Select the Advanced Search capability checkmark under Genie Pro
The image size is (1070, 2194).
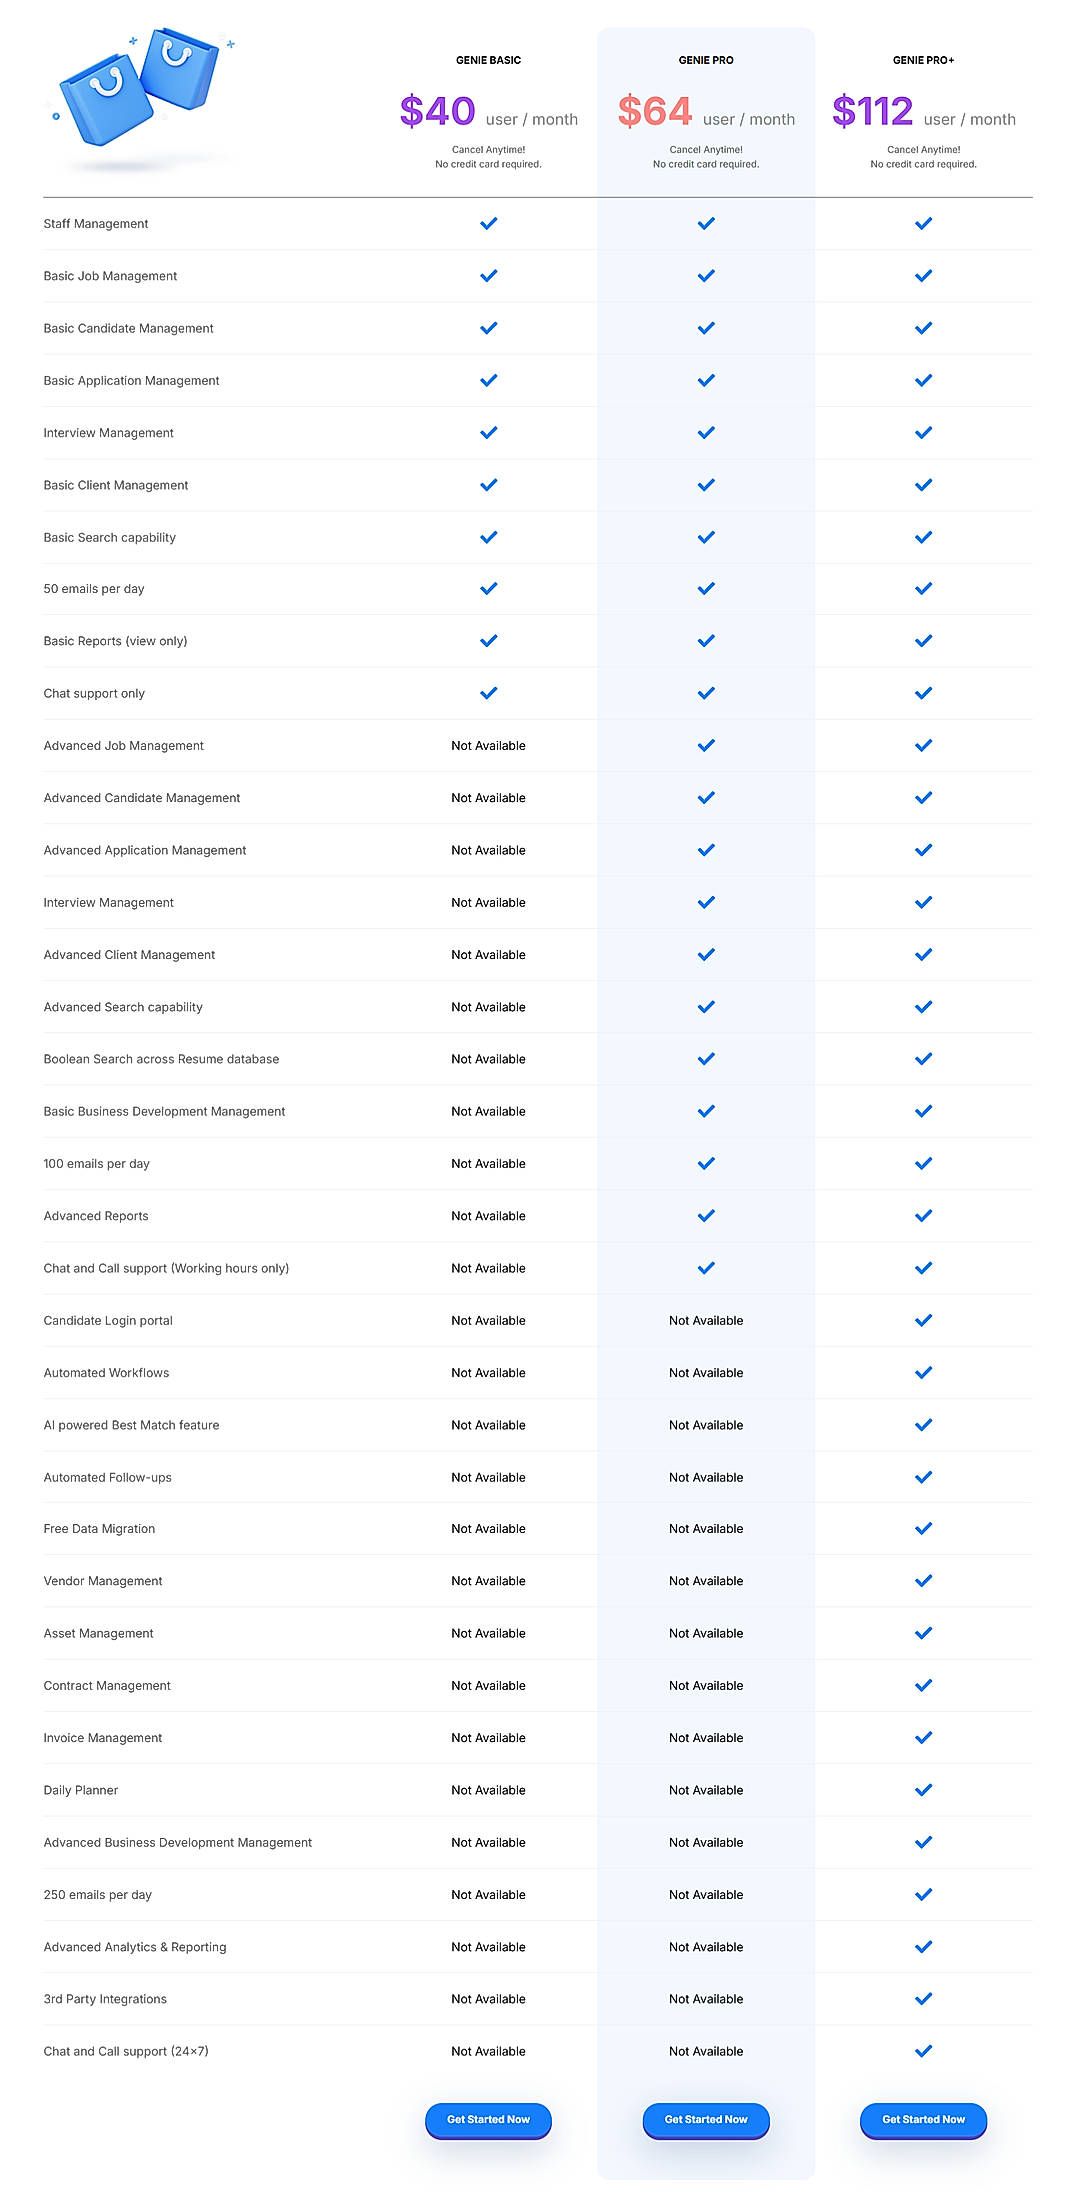tap(706, 1007)
